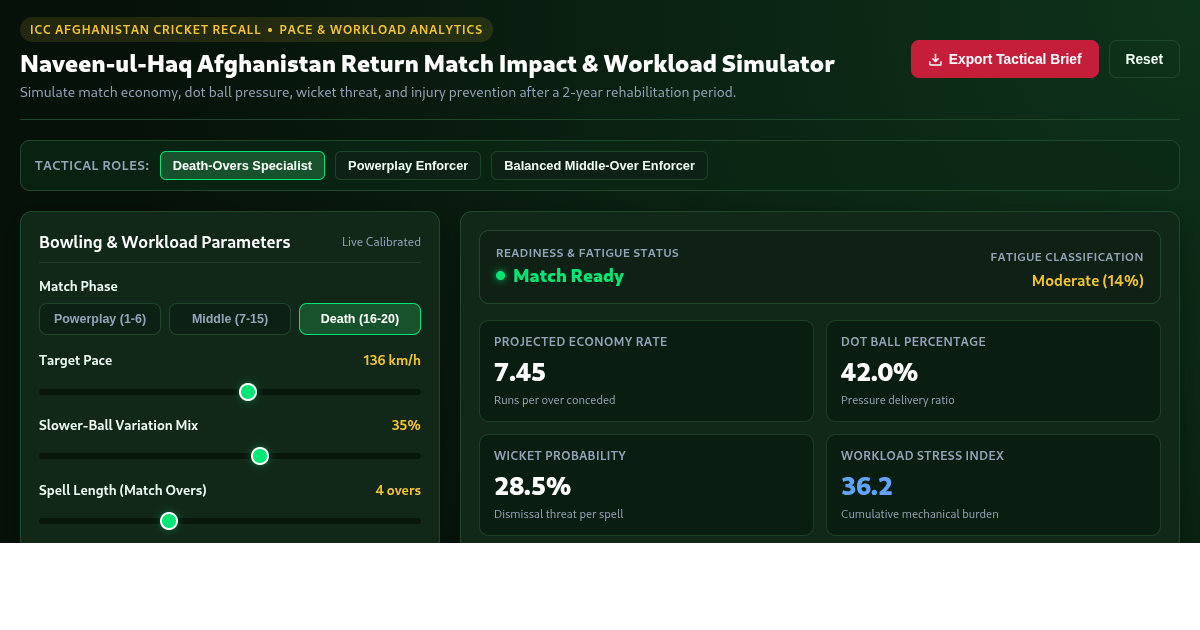Switch match phase to Death (16-20)
Screen dimensions: 1200x630
click(x=360, y=319)
